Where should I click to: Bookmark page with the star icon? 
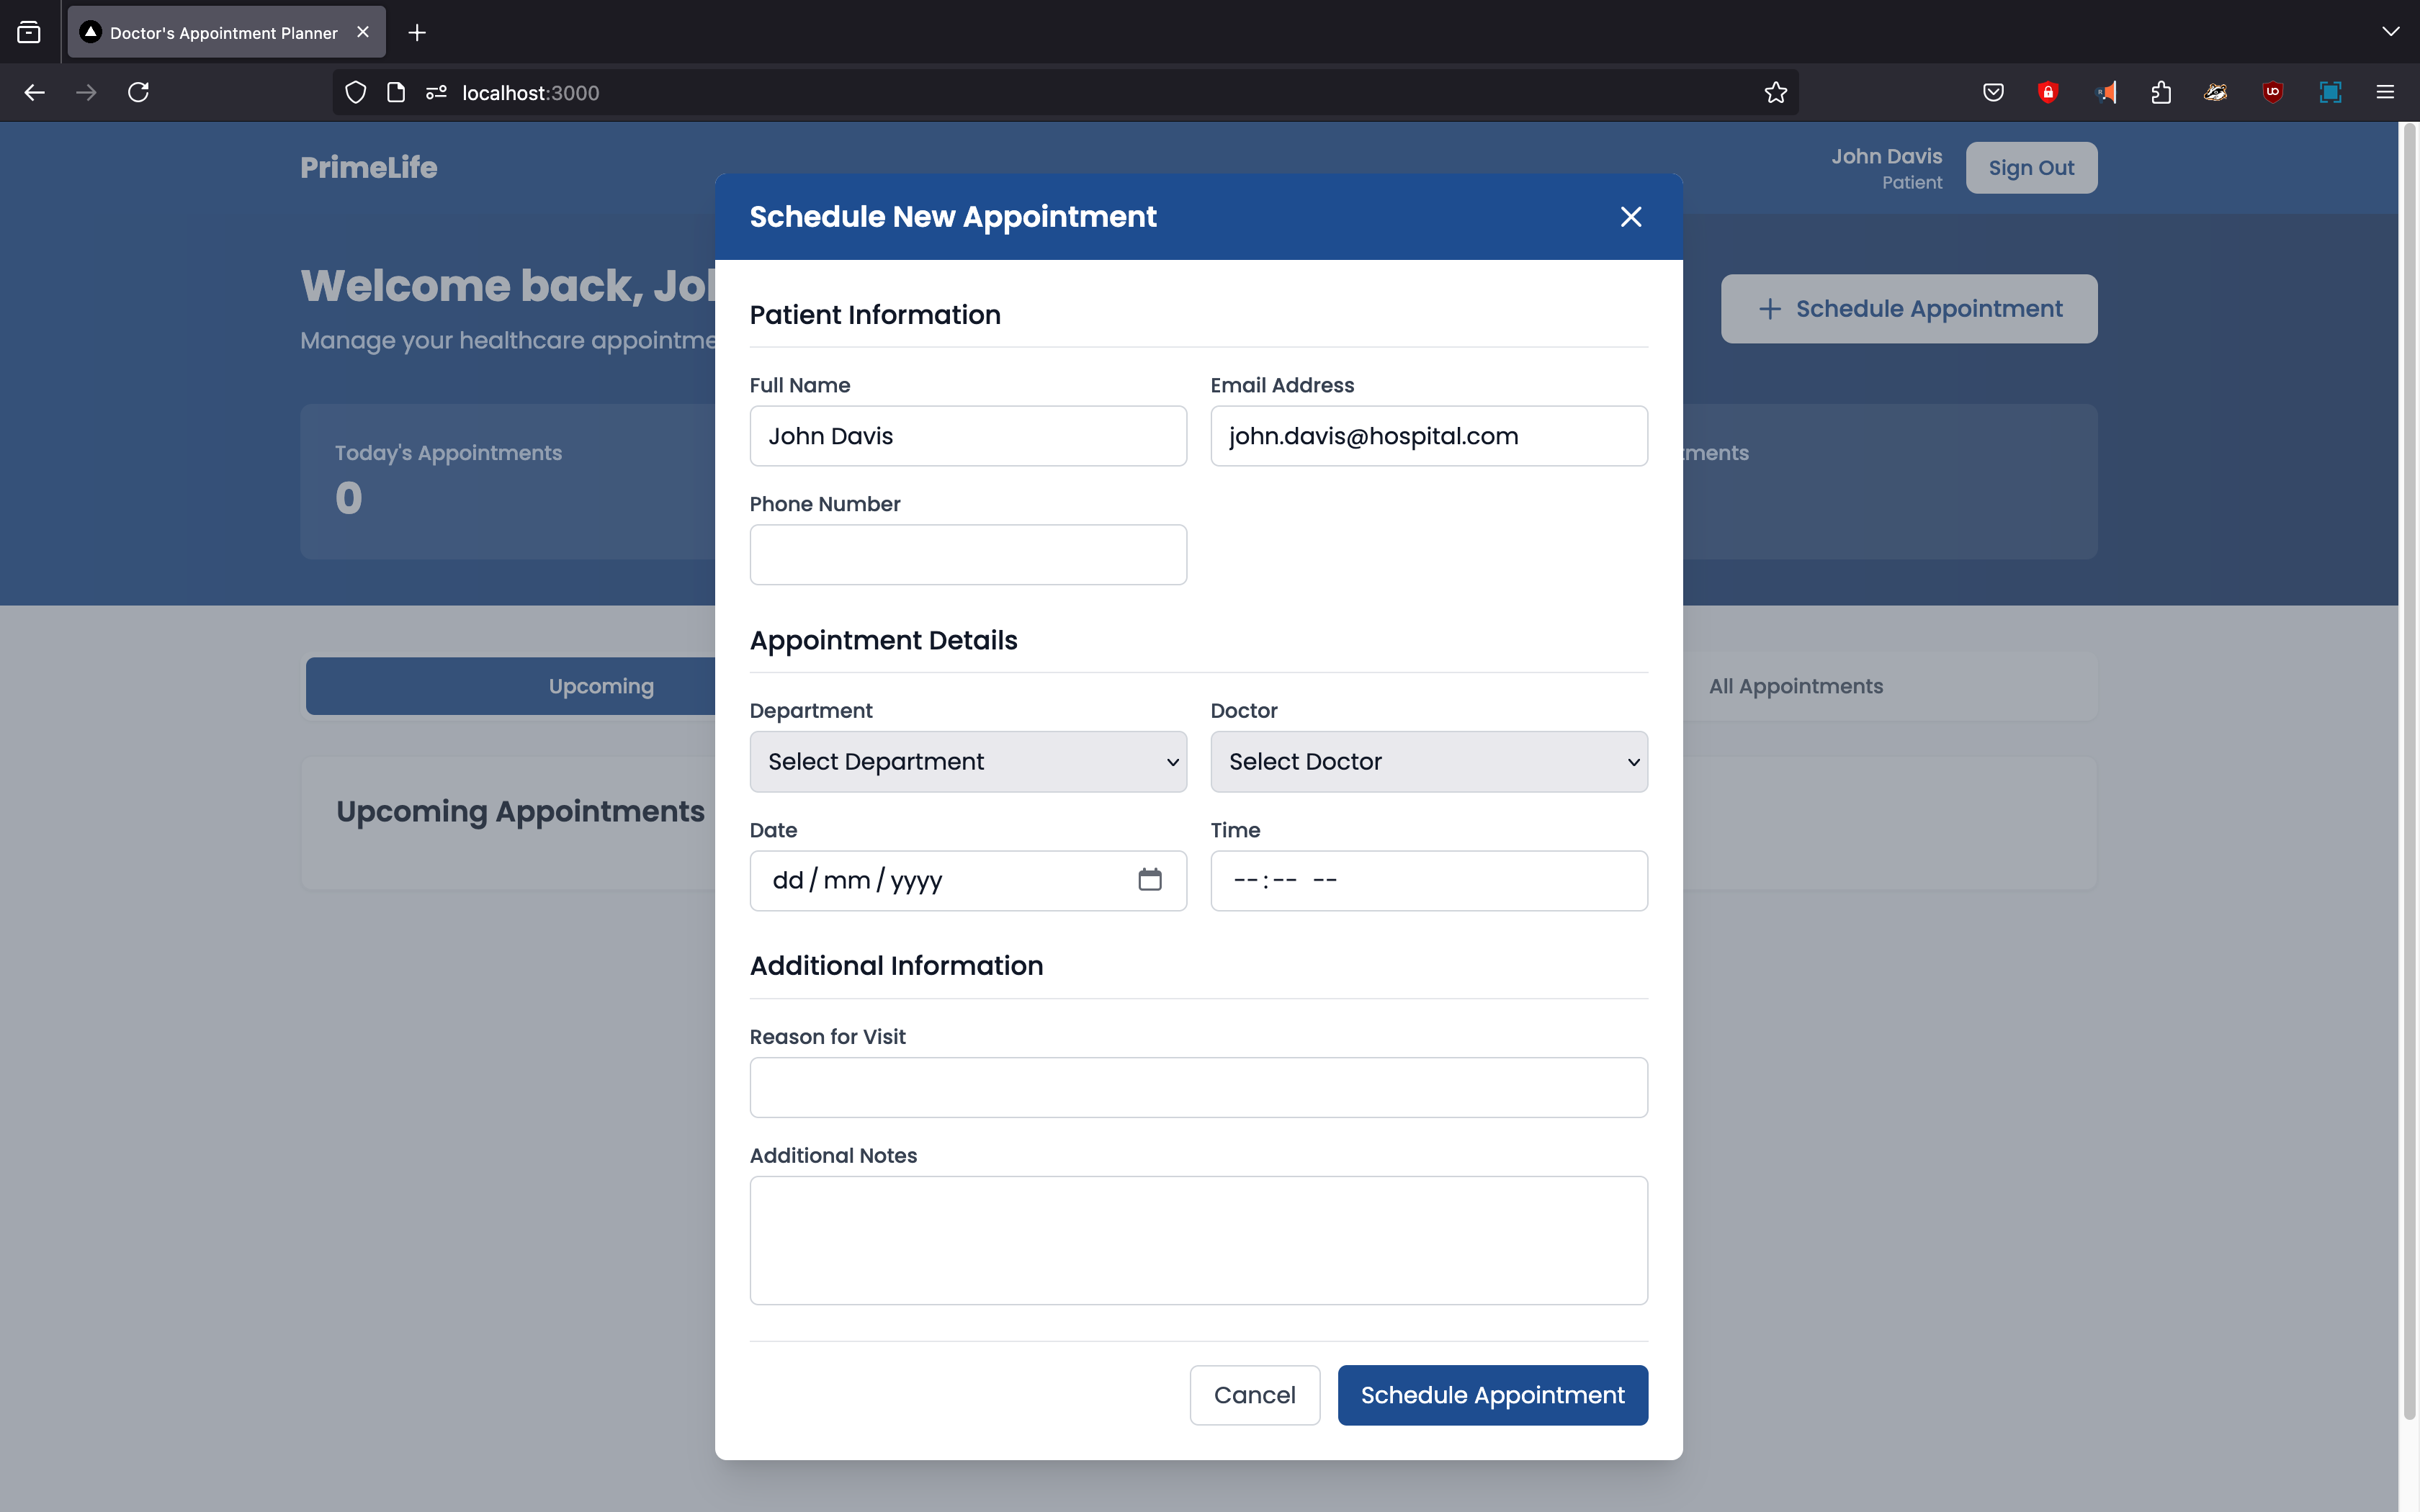pyautogui.click(x=1775, y=92)
